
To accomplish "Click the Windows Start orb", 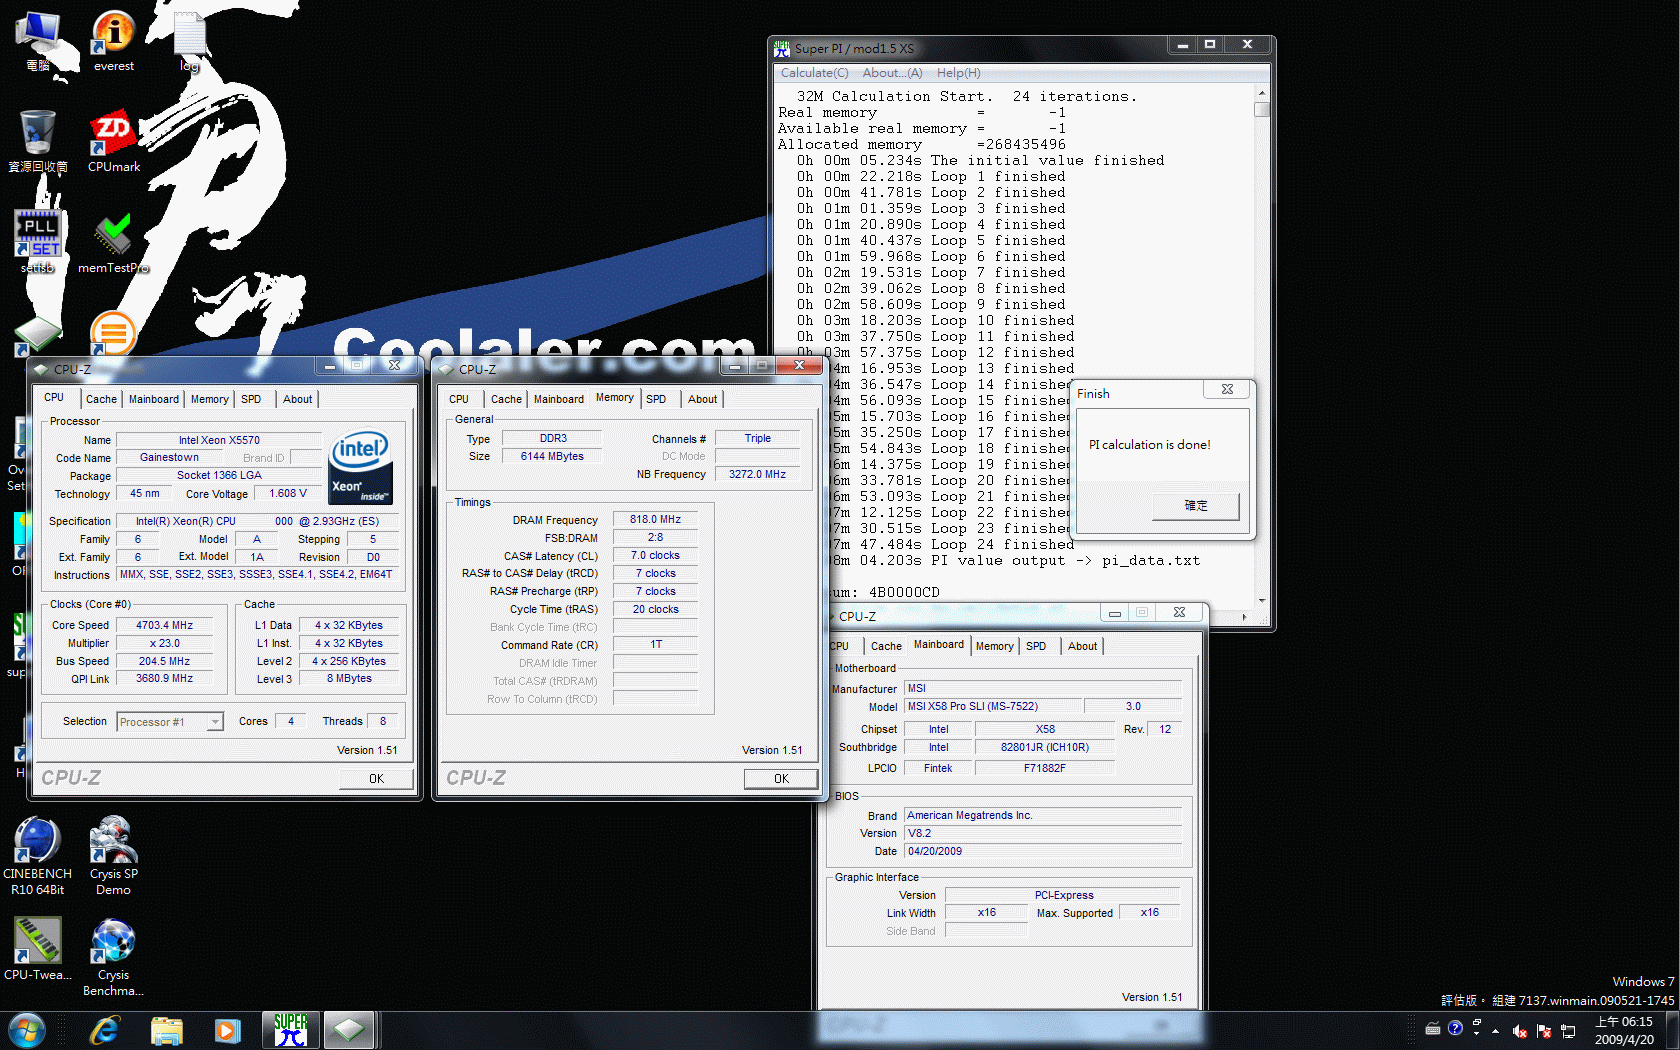I will [x=27, y=1030].
